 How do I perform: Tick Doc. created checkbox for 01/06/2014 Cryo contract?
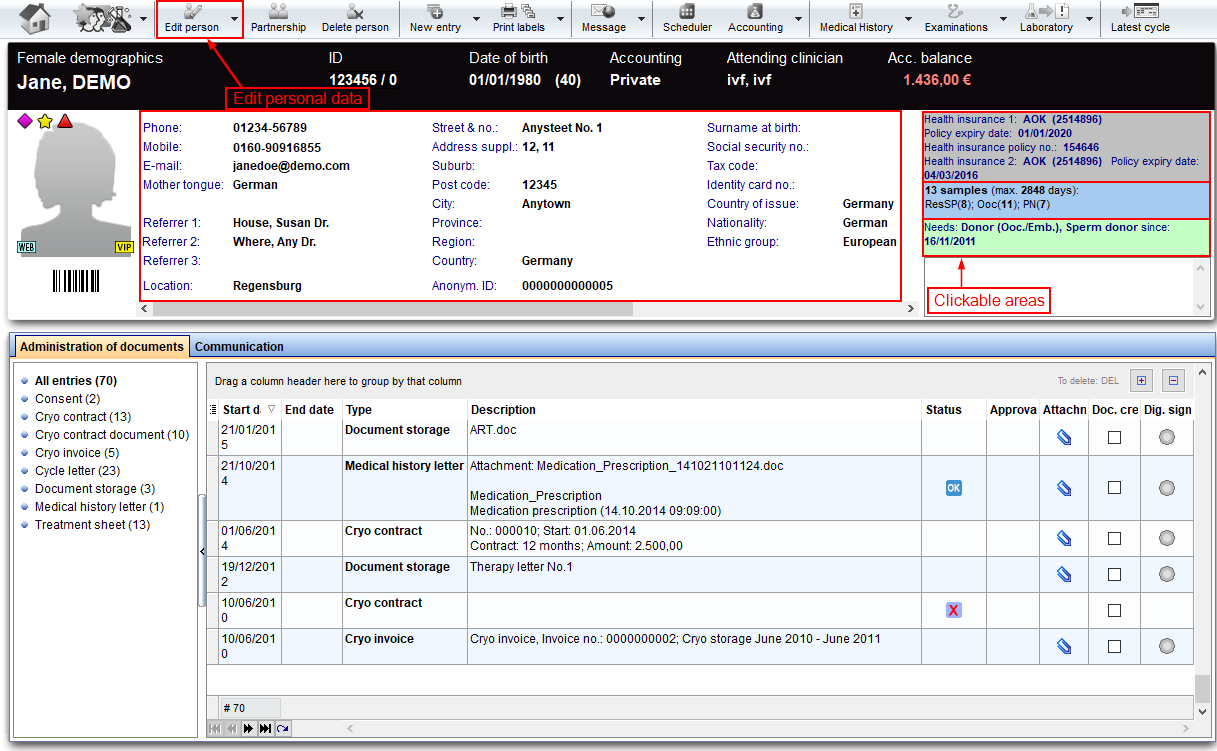(1115, 538)
